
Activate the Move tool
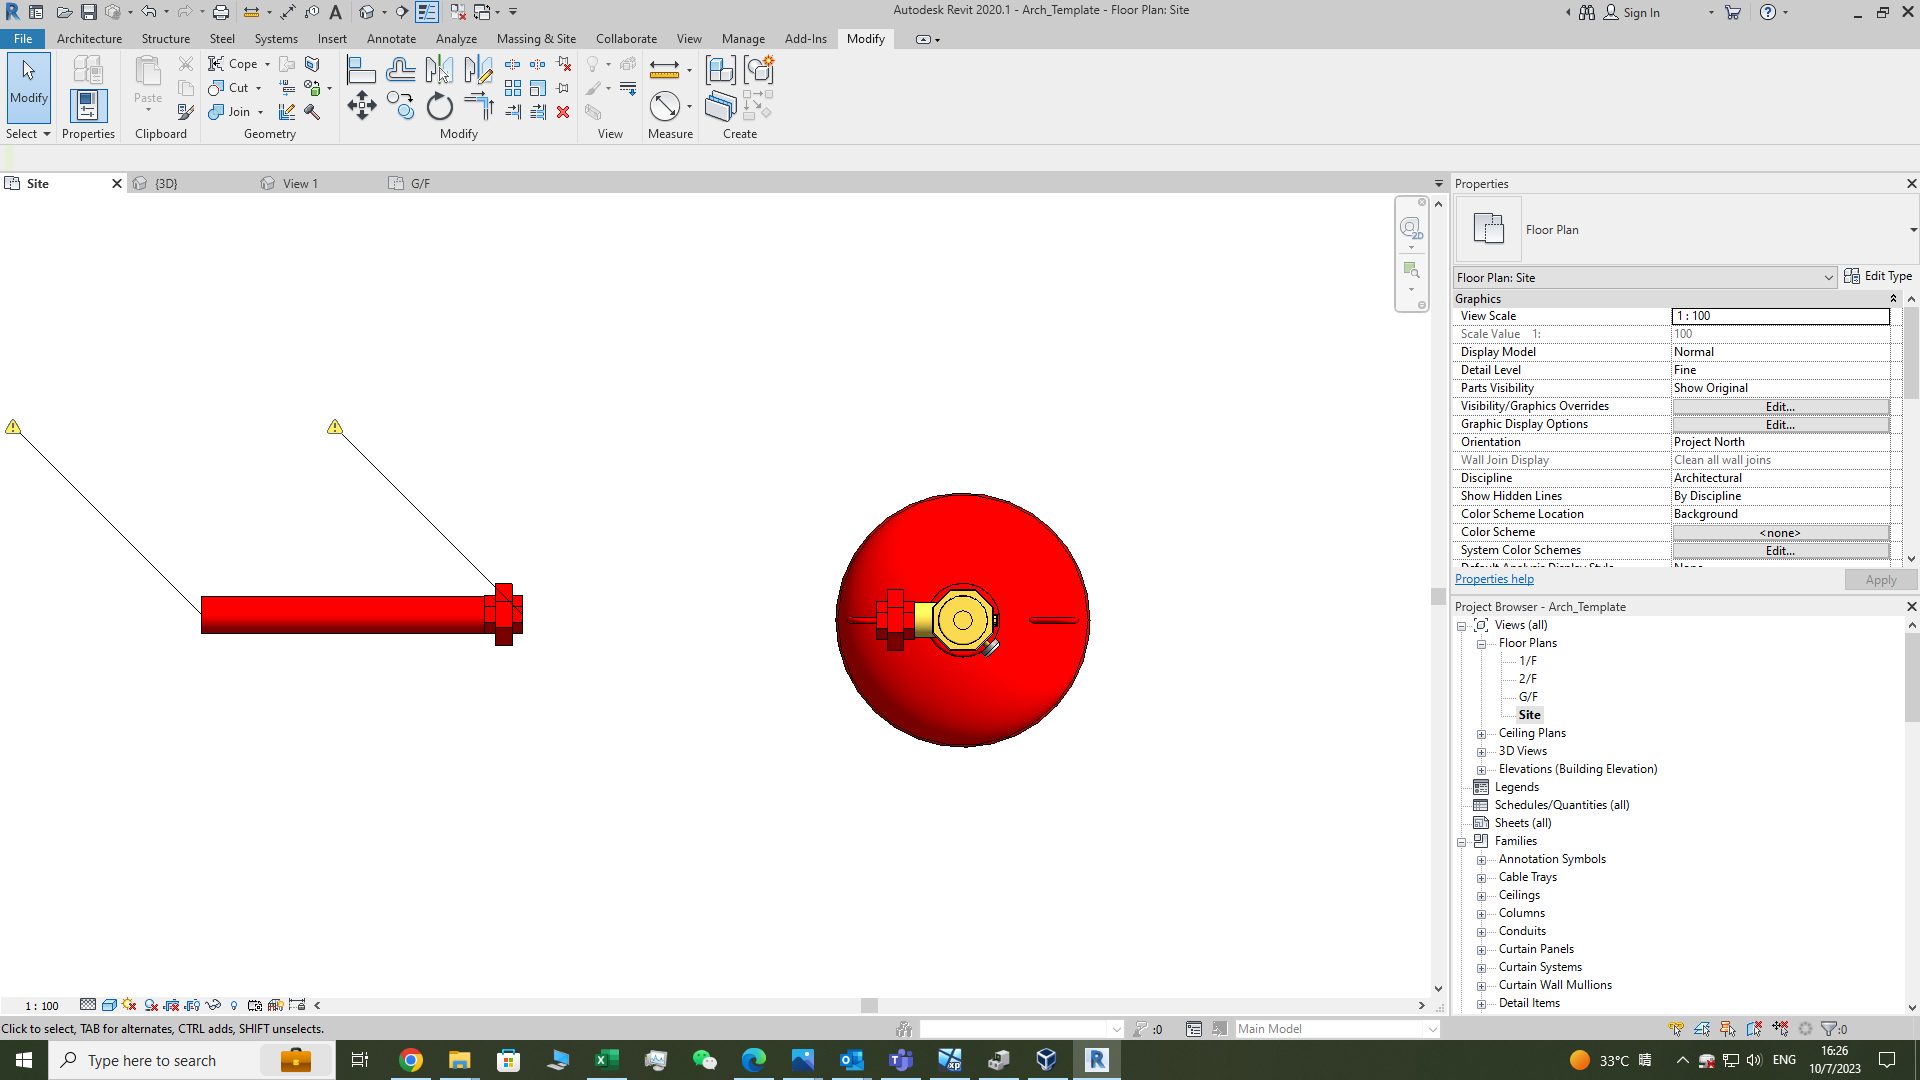click(362, 105)
